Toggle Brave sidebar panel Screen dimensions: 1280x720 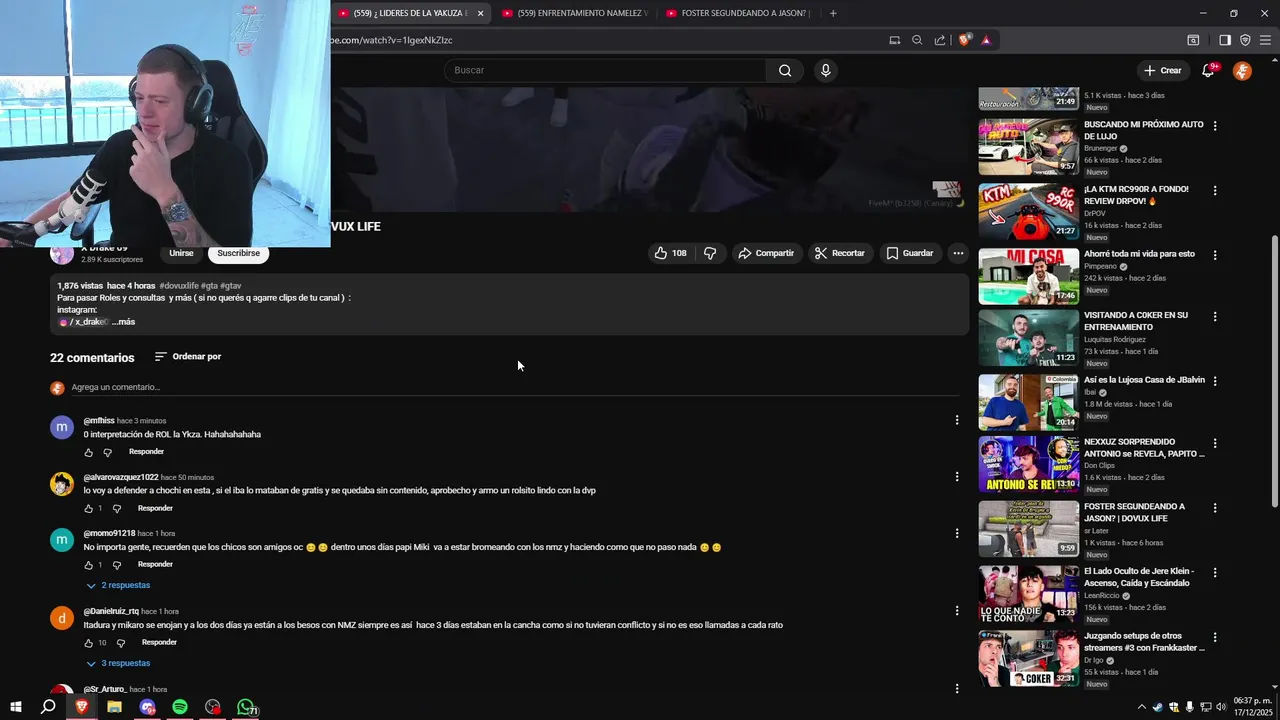(1225, 40)
